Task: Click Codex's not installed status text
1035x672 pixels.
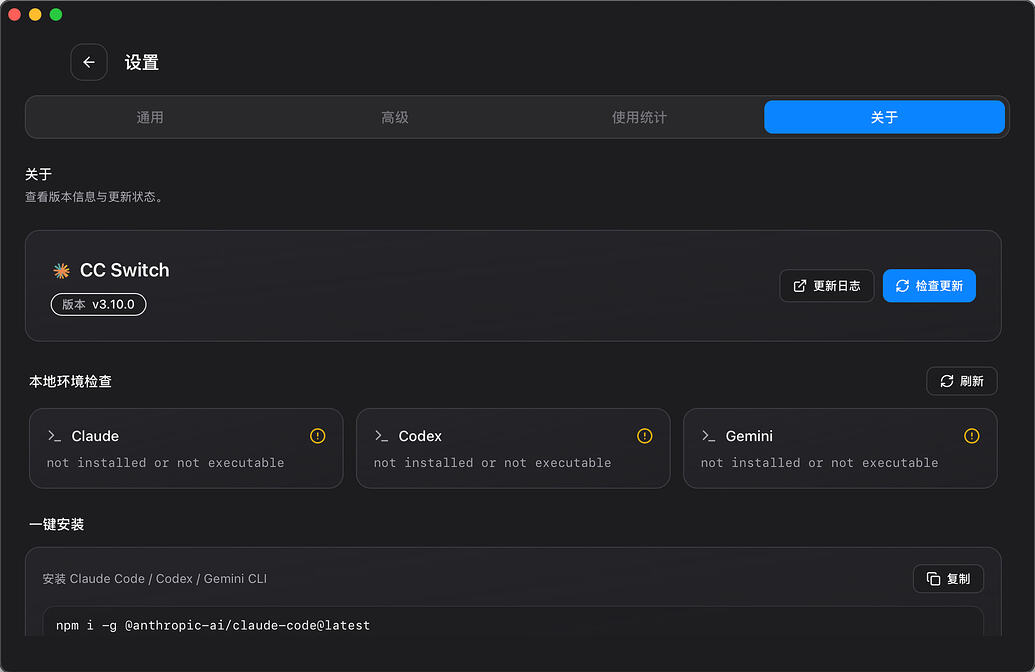Action: (492, 463)
